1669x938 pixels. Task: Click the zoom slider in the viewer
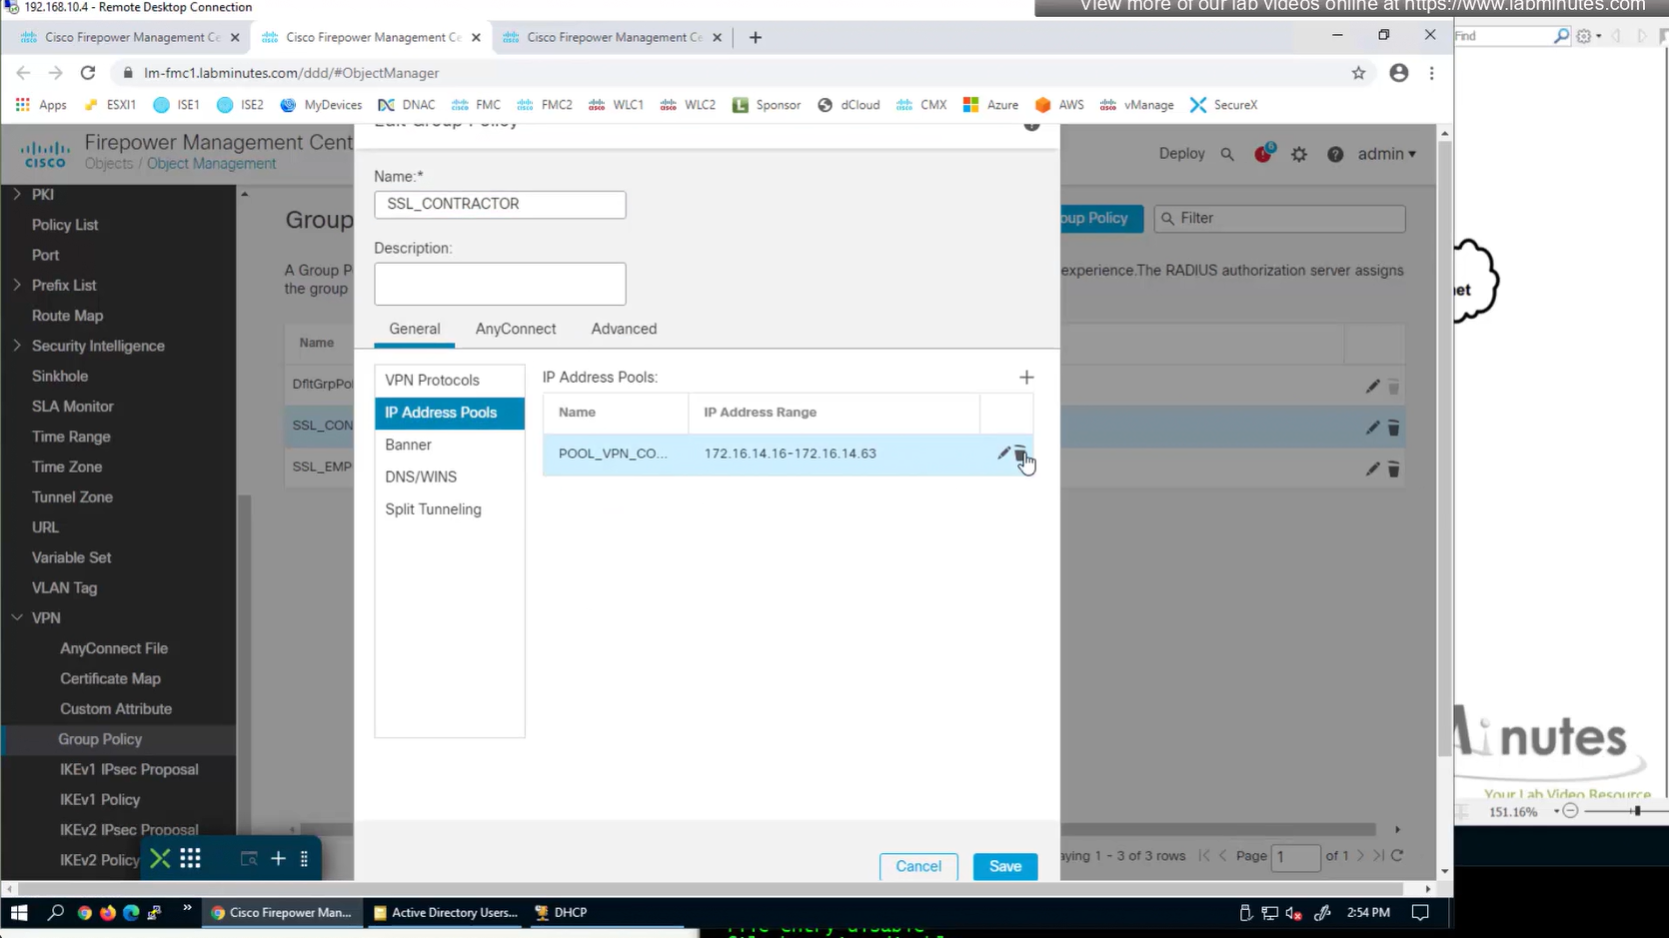pos(1636,811)
